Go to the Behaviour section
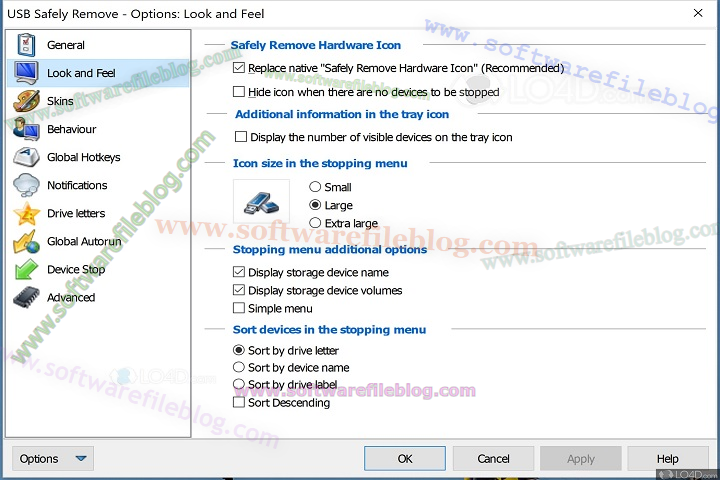 tap(72, 129)
